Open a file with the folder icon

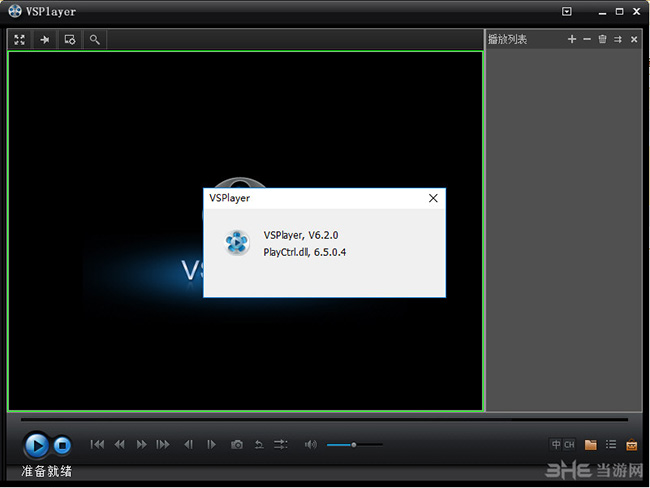[591, 444]
